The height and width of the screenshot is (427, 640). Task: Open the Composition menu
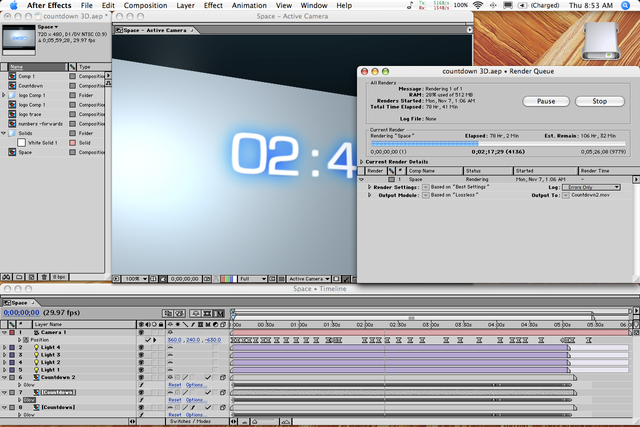tap(145, 6)
